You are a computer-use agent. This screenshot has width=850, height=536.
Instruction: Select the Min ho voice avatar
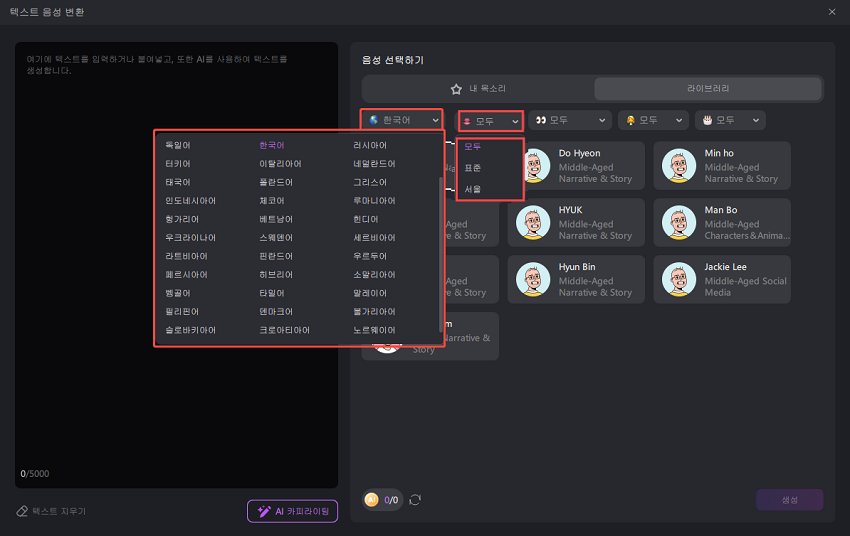(x=679, y=165)
